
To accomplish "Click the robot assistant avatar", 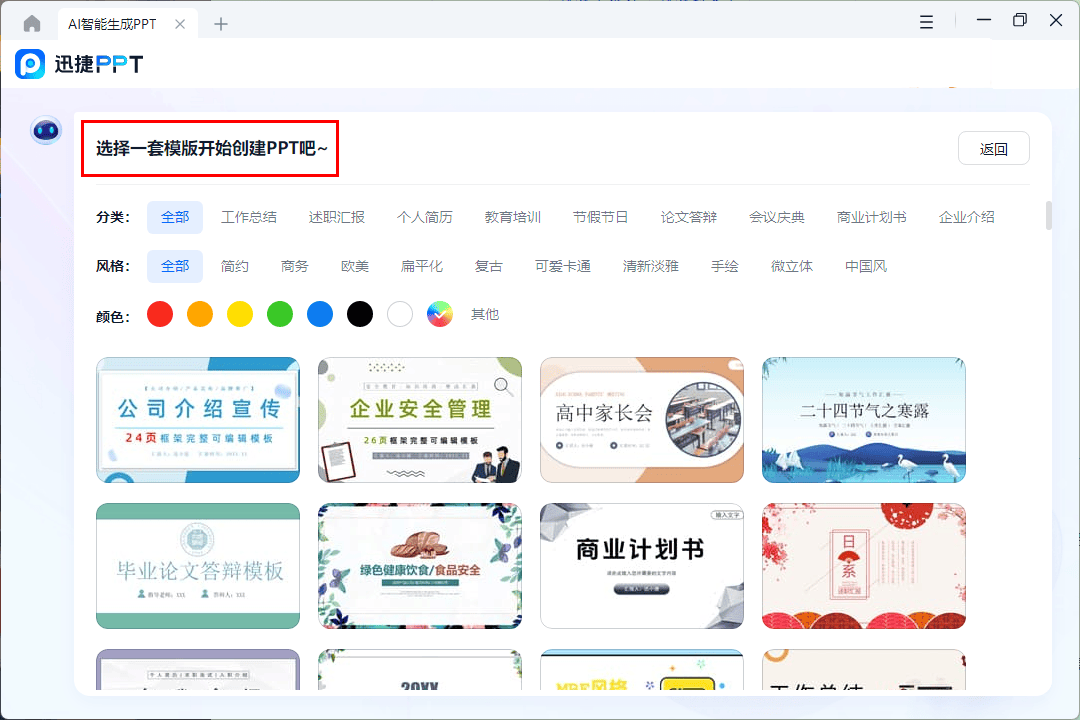I will point(46,130).
